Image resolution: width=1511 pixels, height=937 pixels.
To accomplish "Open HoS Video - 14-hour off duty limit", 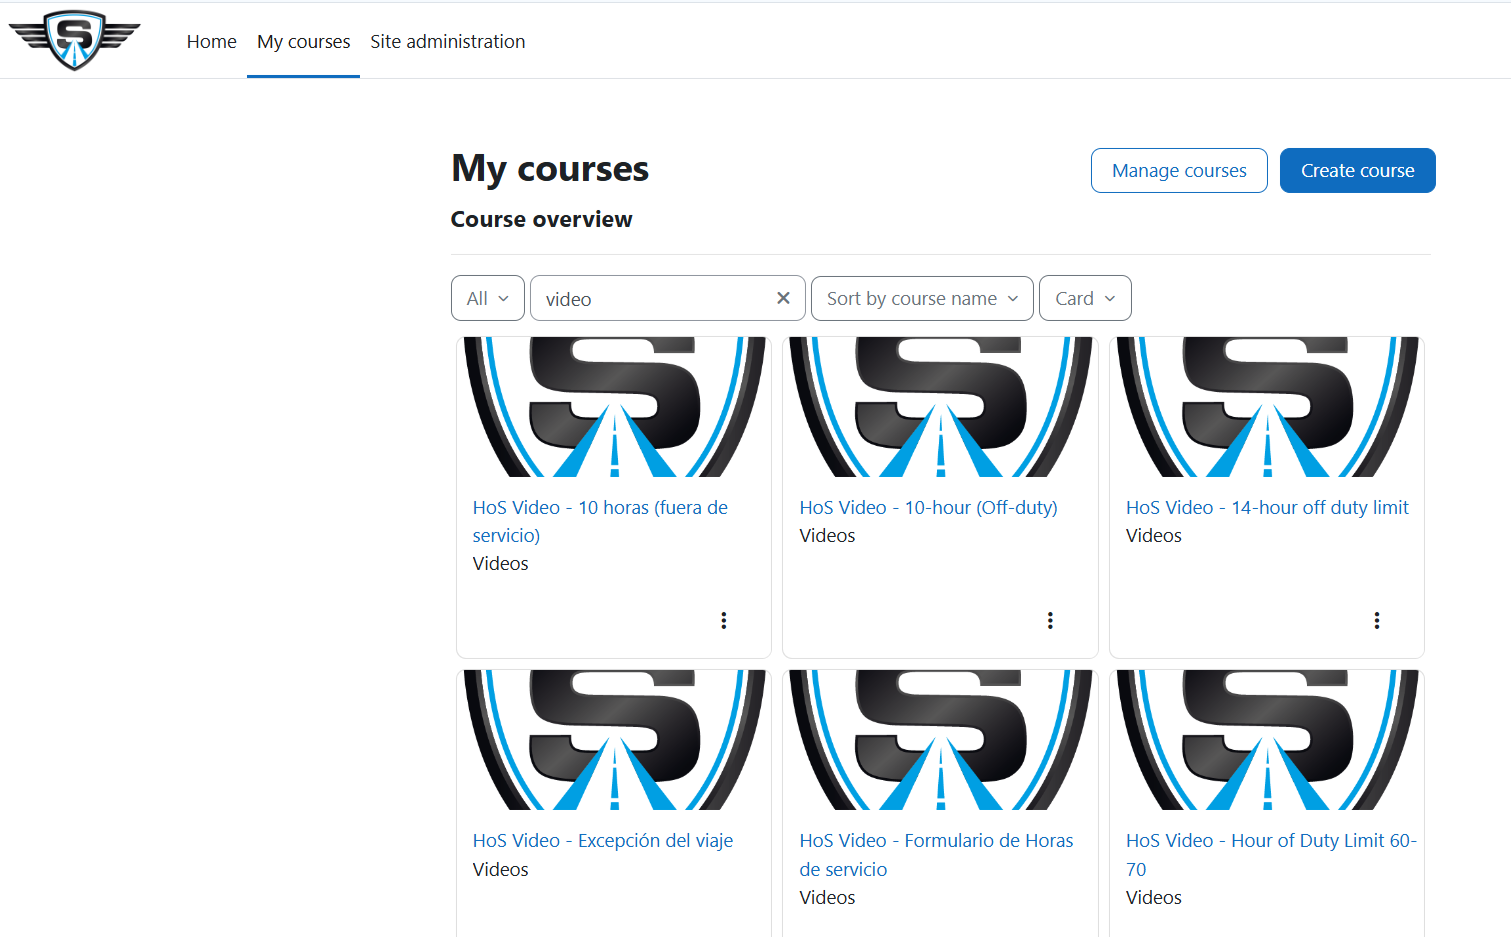I will pyautogui.click(x=1267, y=507).
